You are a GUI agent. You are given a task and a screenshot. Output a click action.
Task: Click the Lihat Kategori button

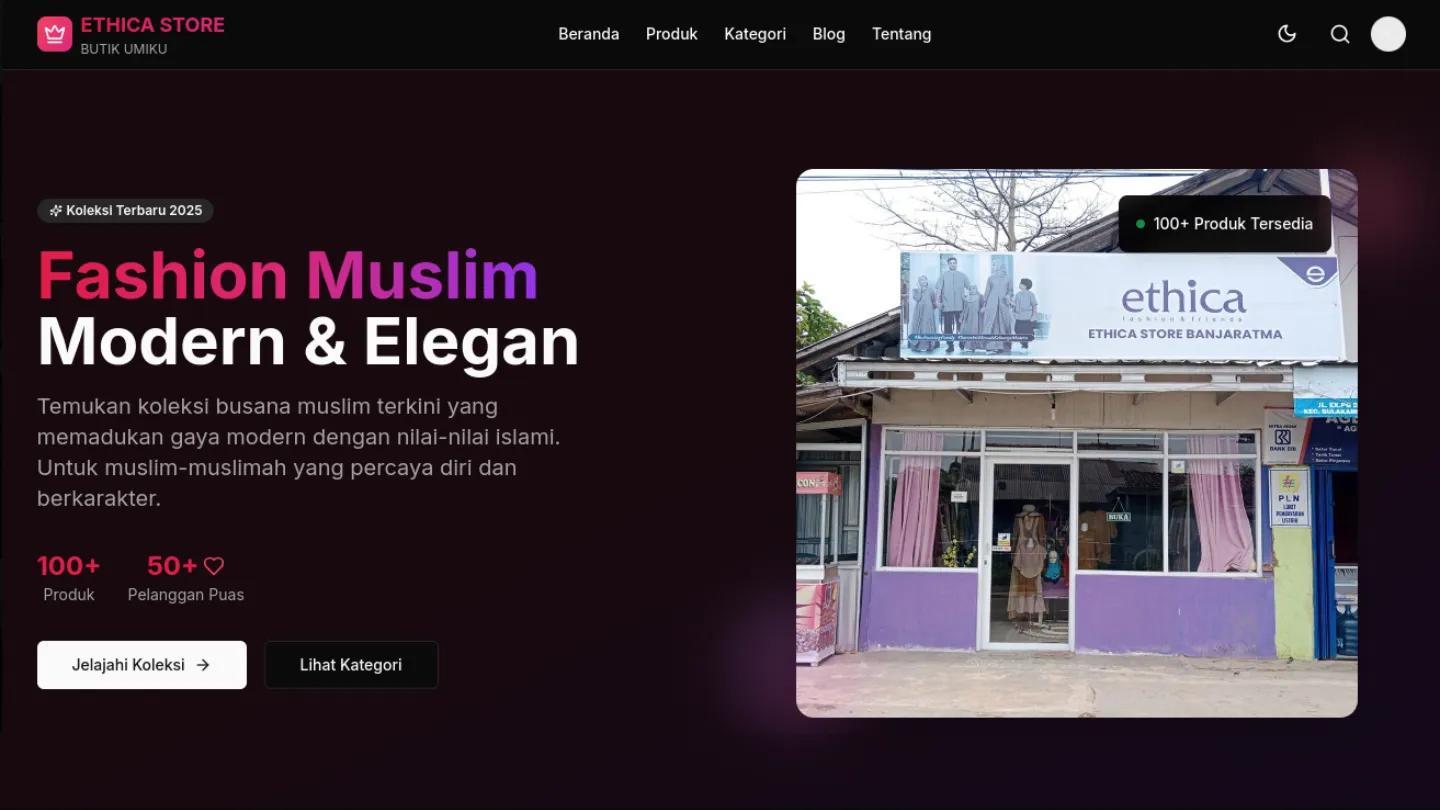[x=351, y=665]
